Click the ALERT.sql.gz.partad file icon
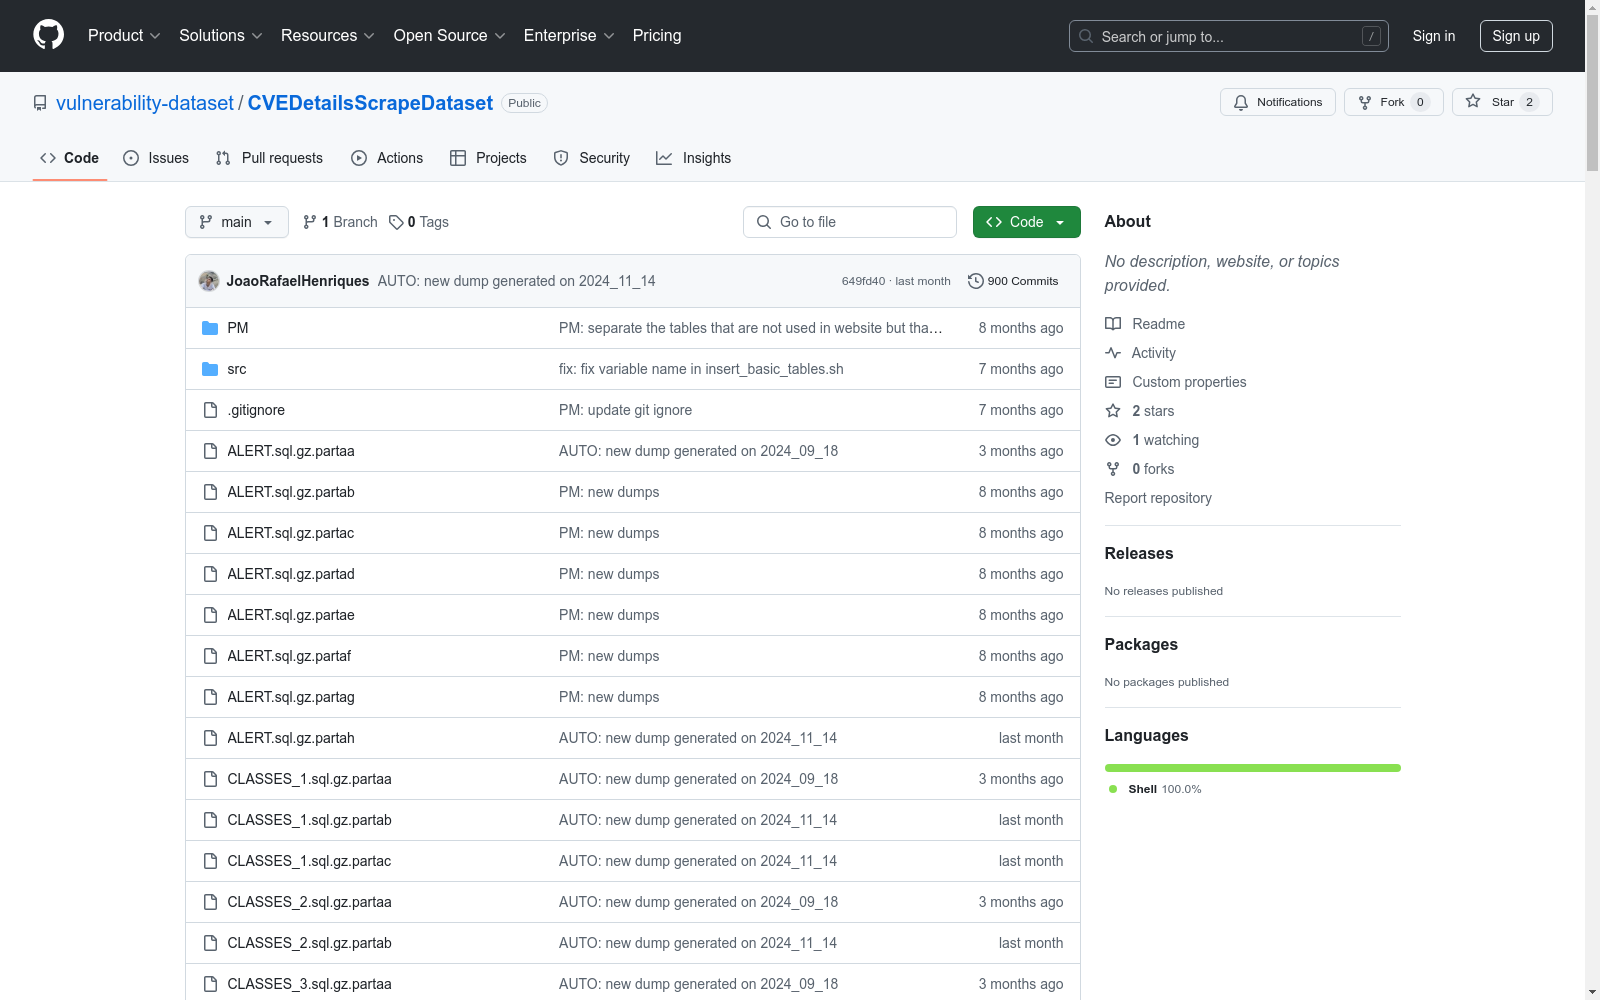 (x=210, y=574)
